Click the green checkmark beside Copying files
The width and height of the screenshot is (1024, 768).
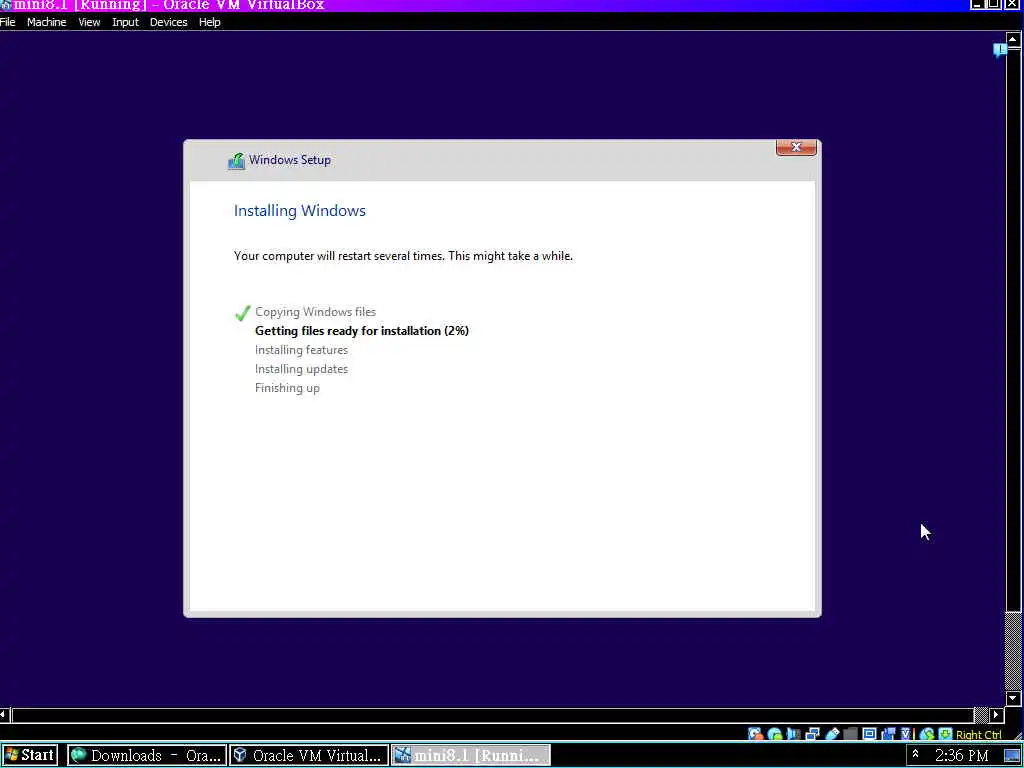tap(242, 313)
